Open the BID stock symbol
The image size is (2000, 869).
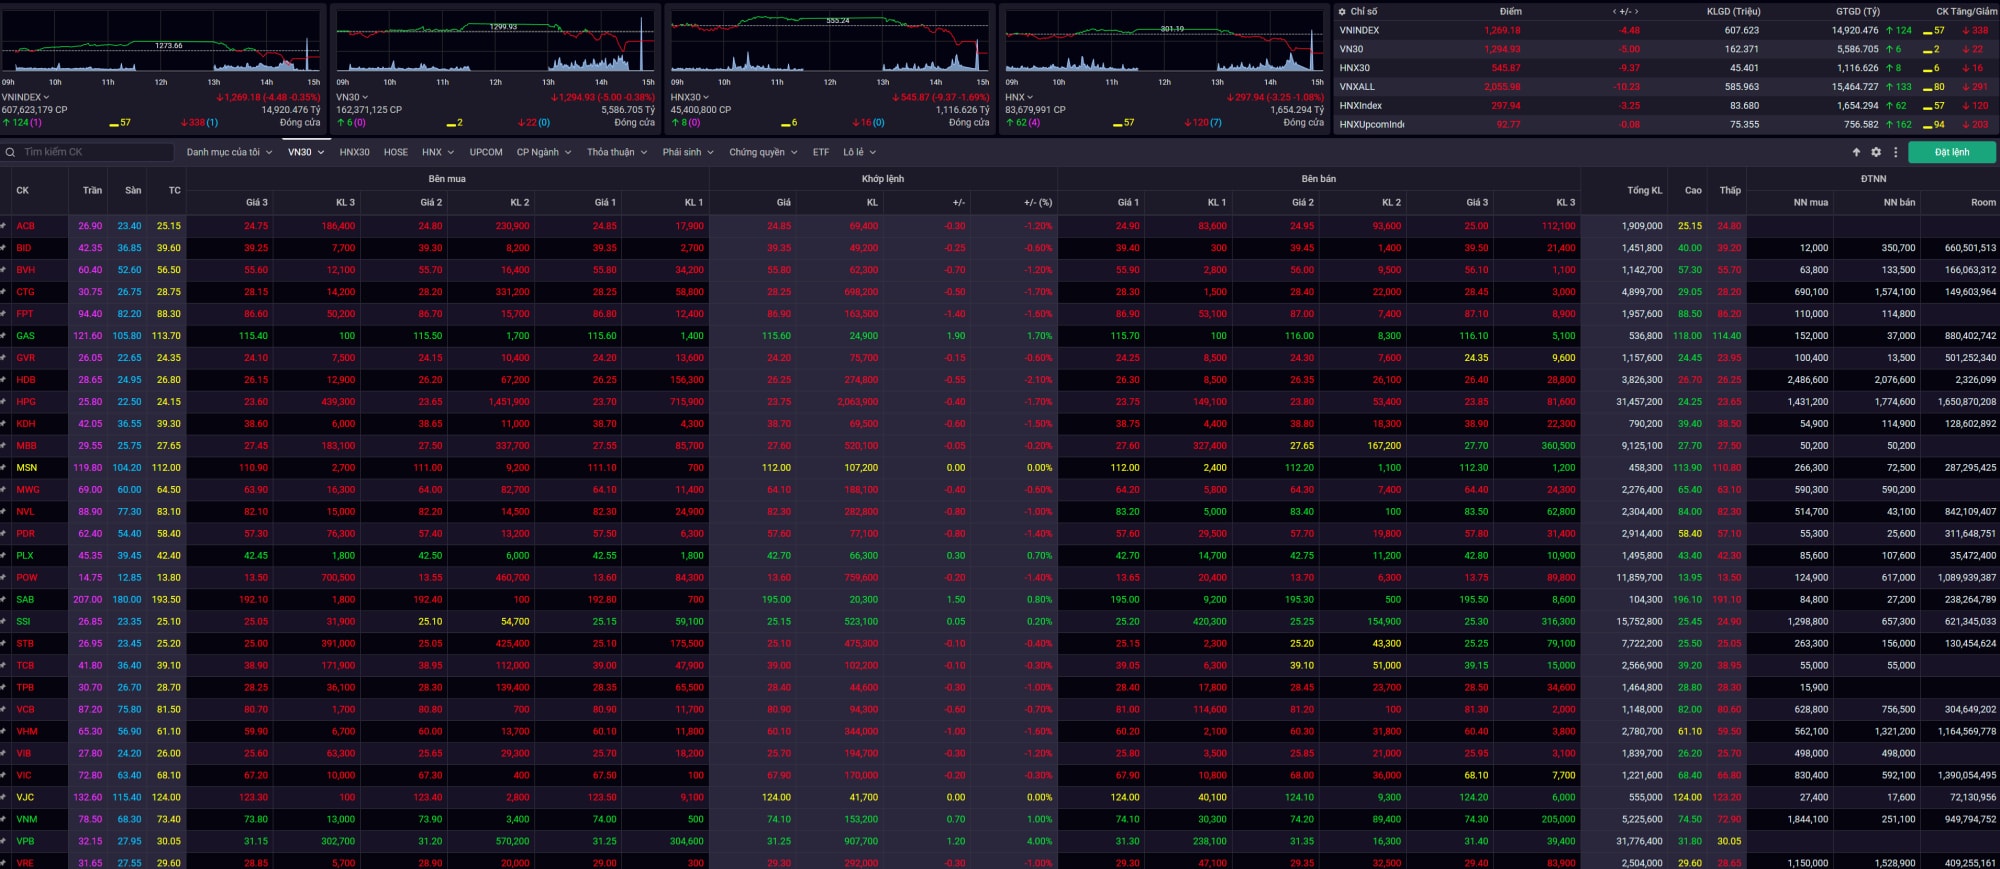pyautogui.click(x=23, y=248)
